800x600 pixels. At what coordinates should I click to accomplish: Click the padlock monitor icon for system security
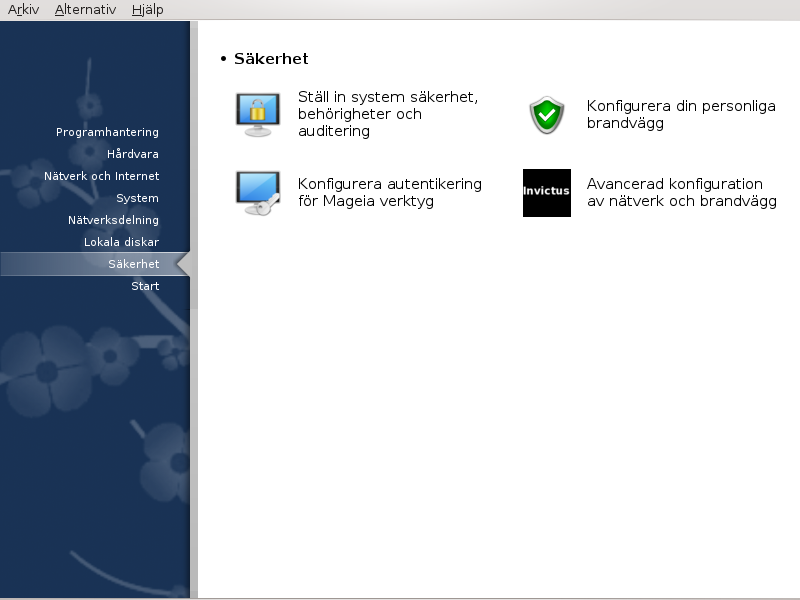(x=257, y=114)
